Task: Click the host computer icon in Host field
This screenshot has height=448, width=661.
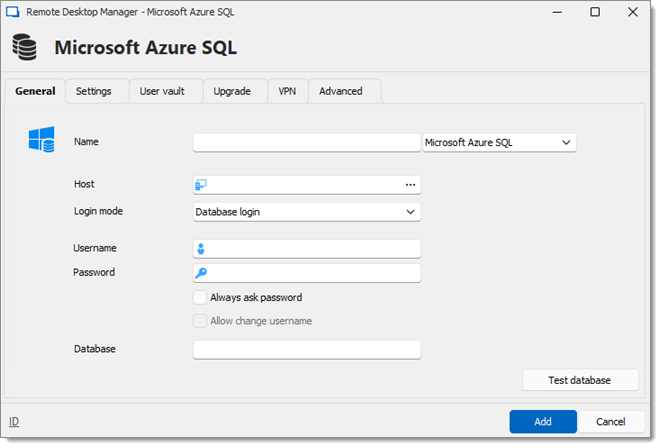Action: coord(201,185)
